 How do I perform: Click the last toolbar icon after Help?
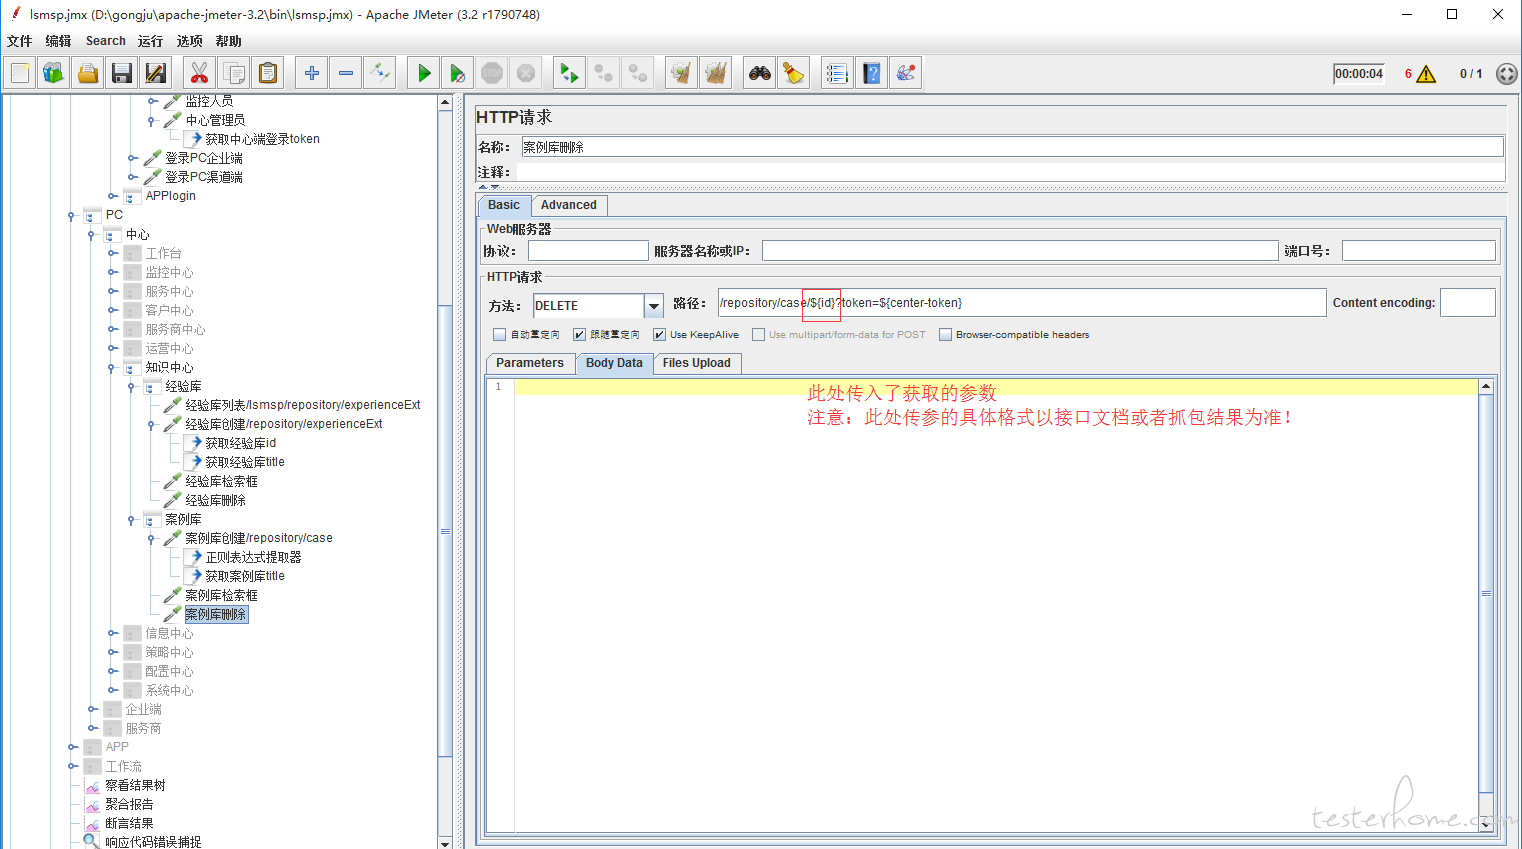[906, 73]
